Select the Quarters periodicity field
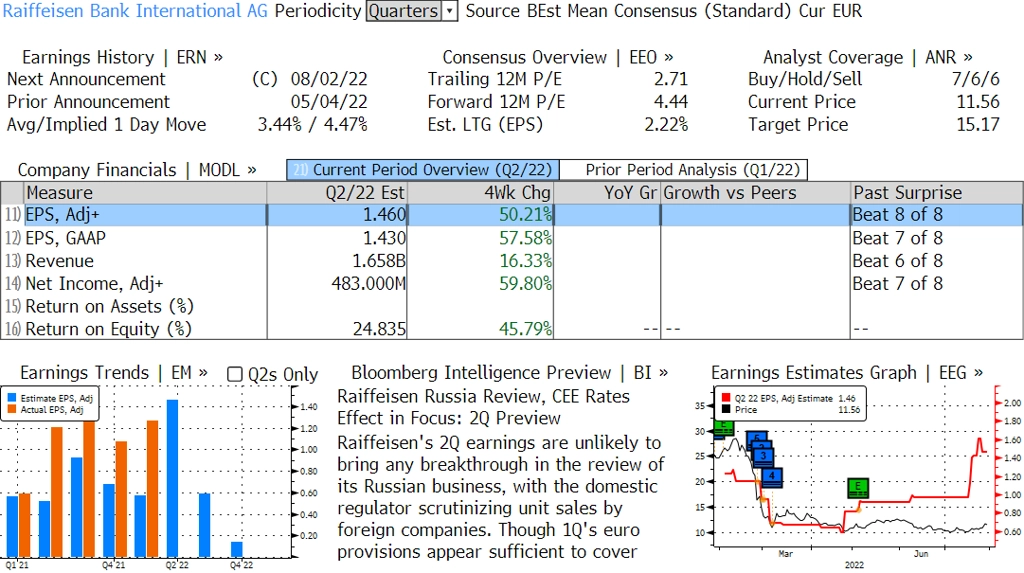The width and height of the screenshot is (1024, 573). click(404, 11)
